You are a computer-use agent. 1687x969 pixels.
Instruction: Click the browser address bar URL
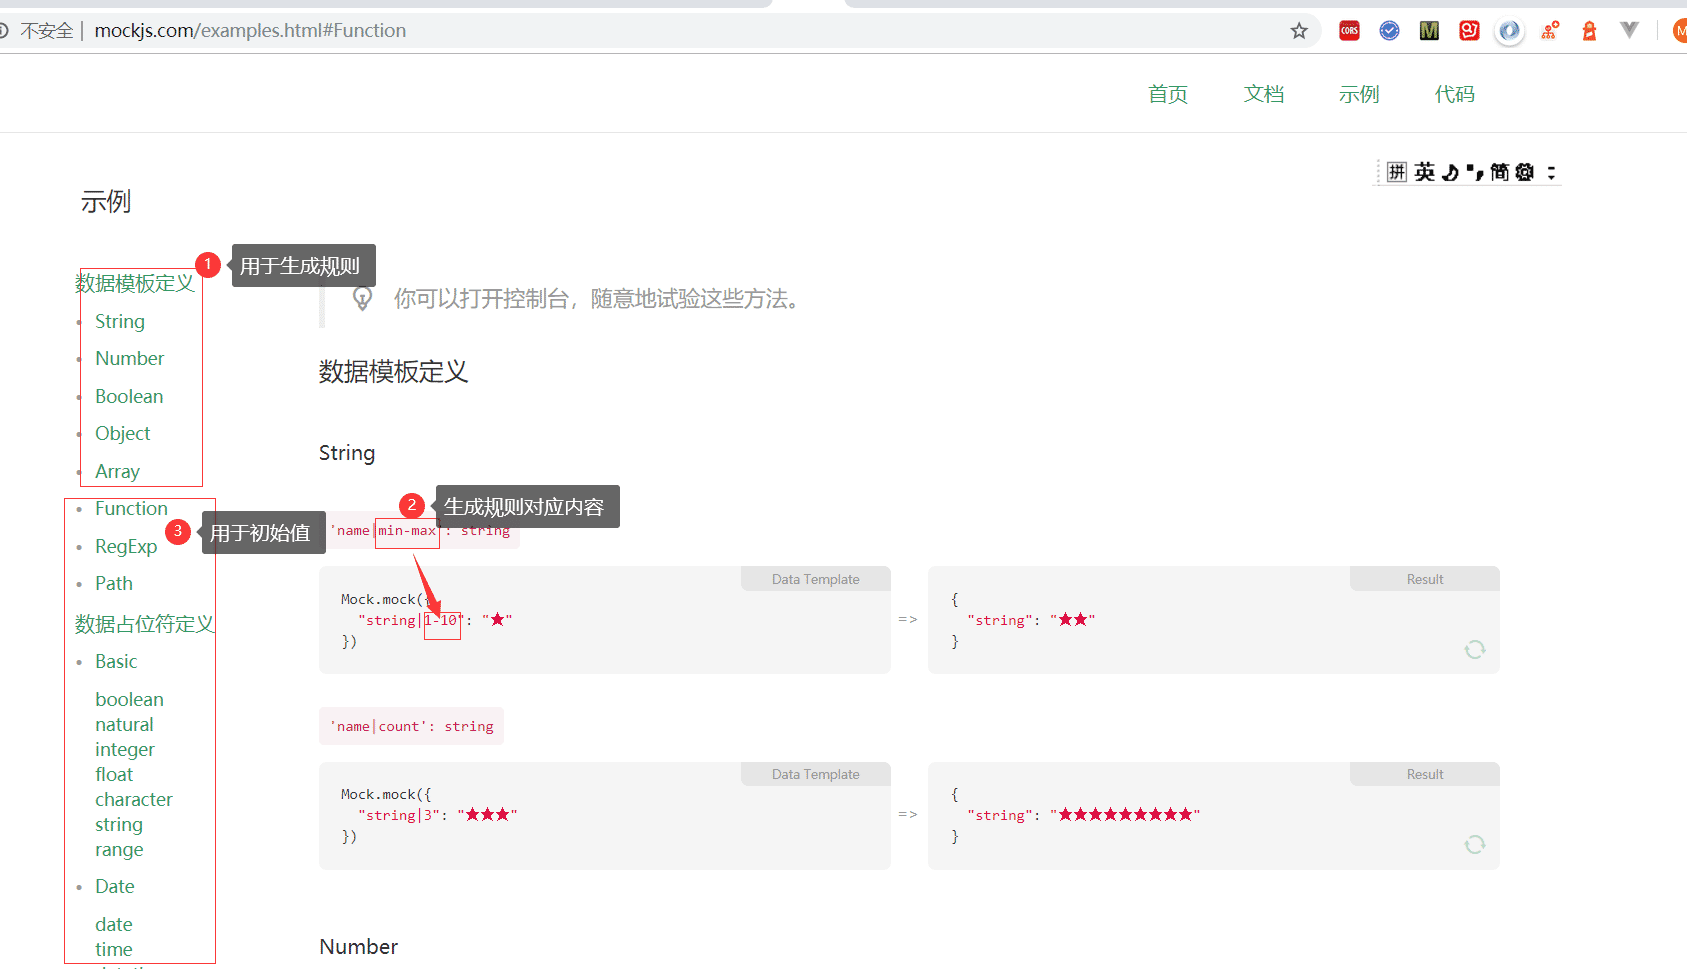click(250, 31)
